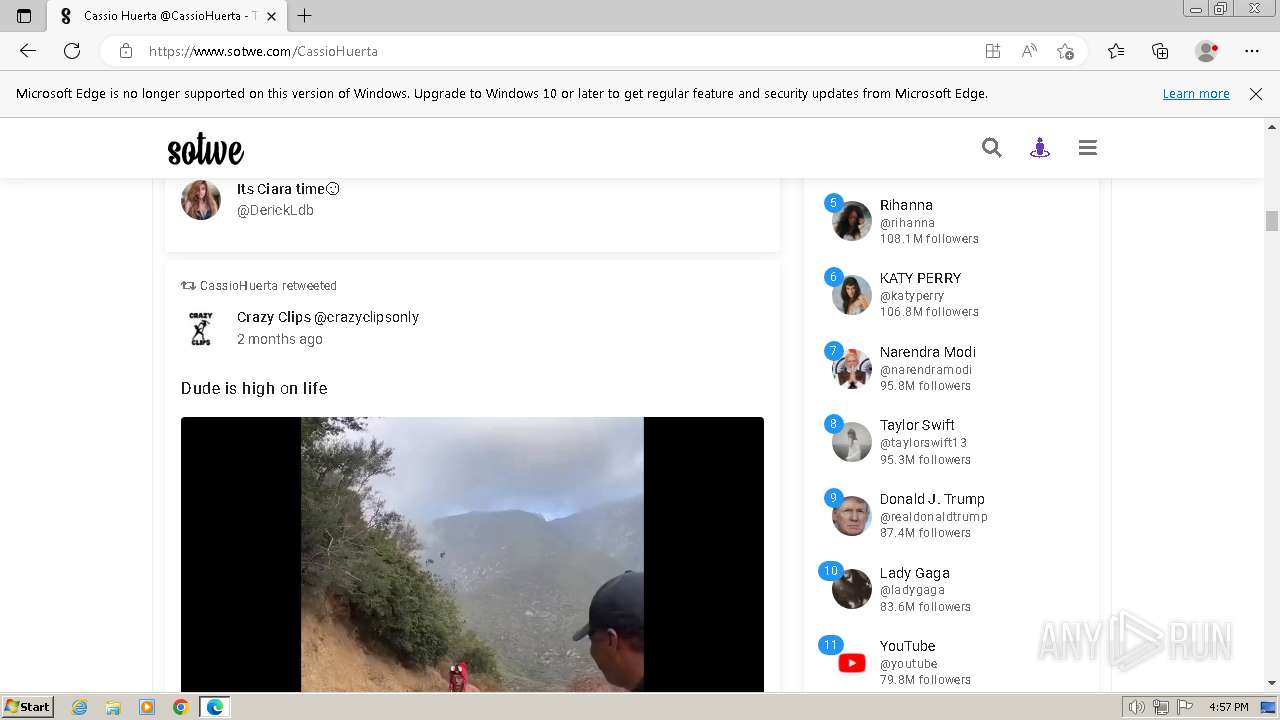The width and height of the screenshot is (1280, 720).
Task: Close the Cassio Huerta tab
Action: (271, 16)
